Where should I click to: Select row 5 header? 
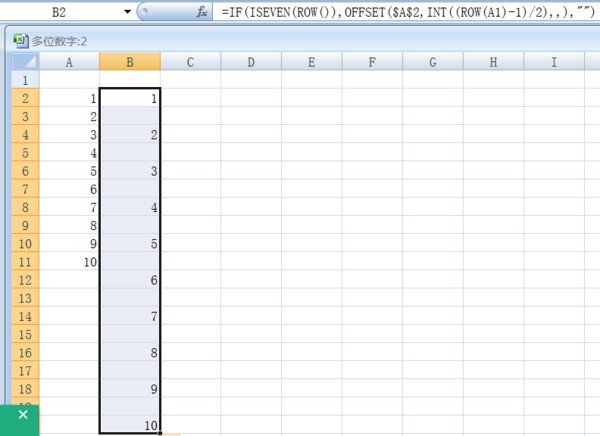click(x=25, y=152)
